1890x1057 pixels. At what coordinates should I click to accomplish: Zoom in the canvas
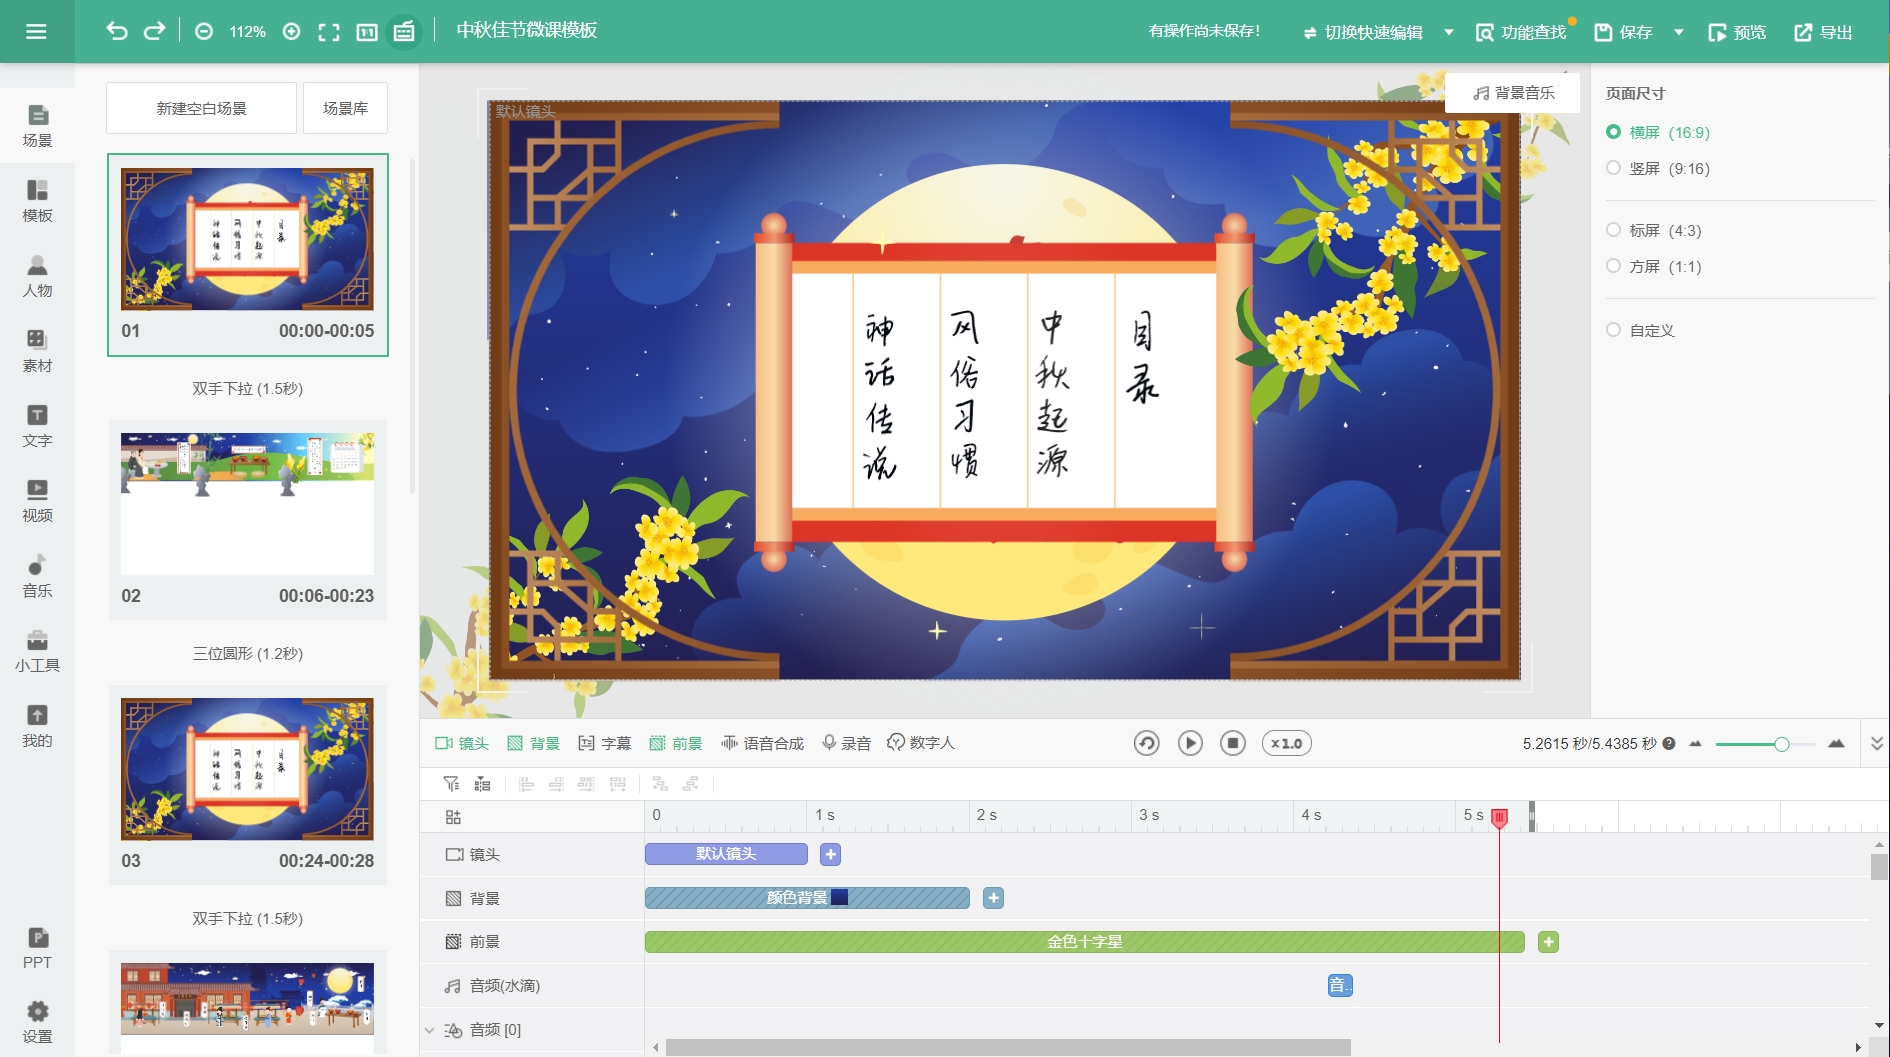[291, 32]
